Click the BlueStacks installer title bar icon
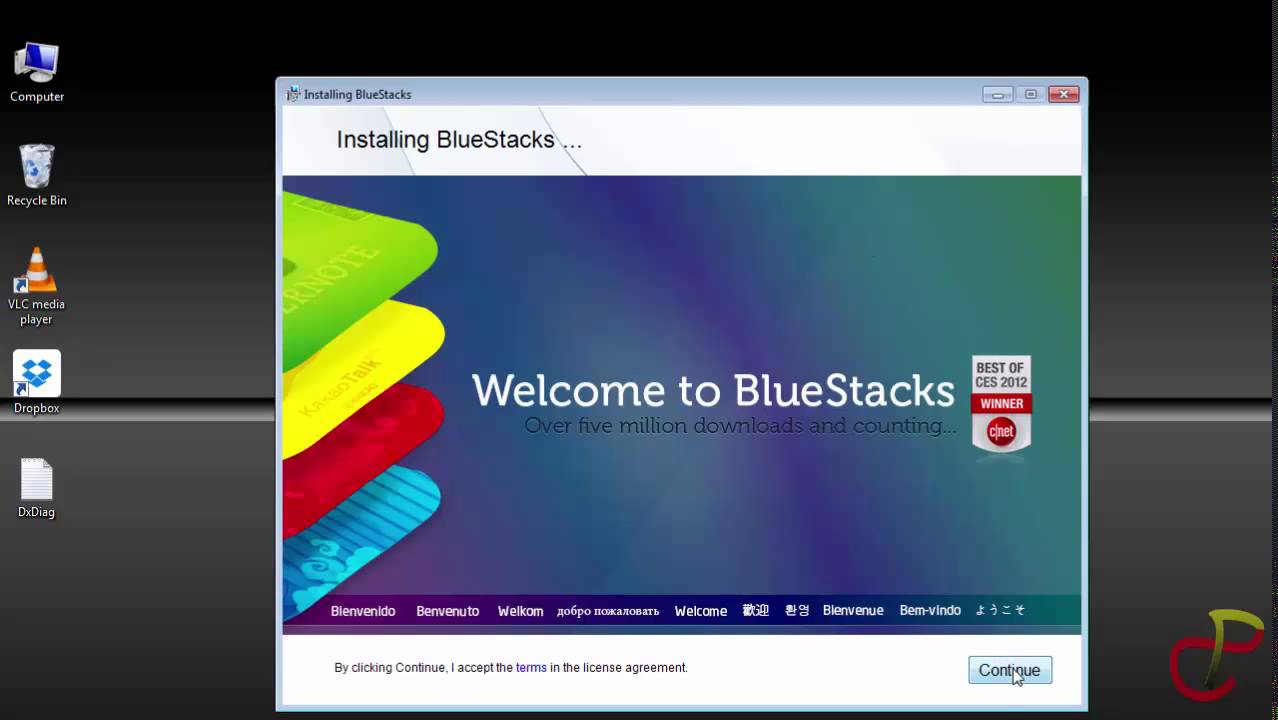The width and height of the screenshot is (1278, 720). (x=293, y=94)
